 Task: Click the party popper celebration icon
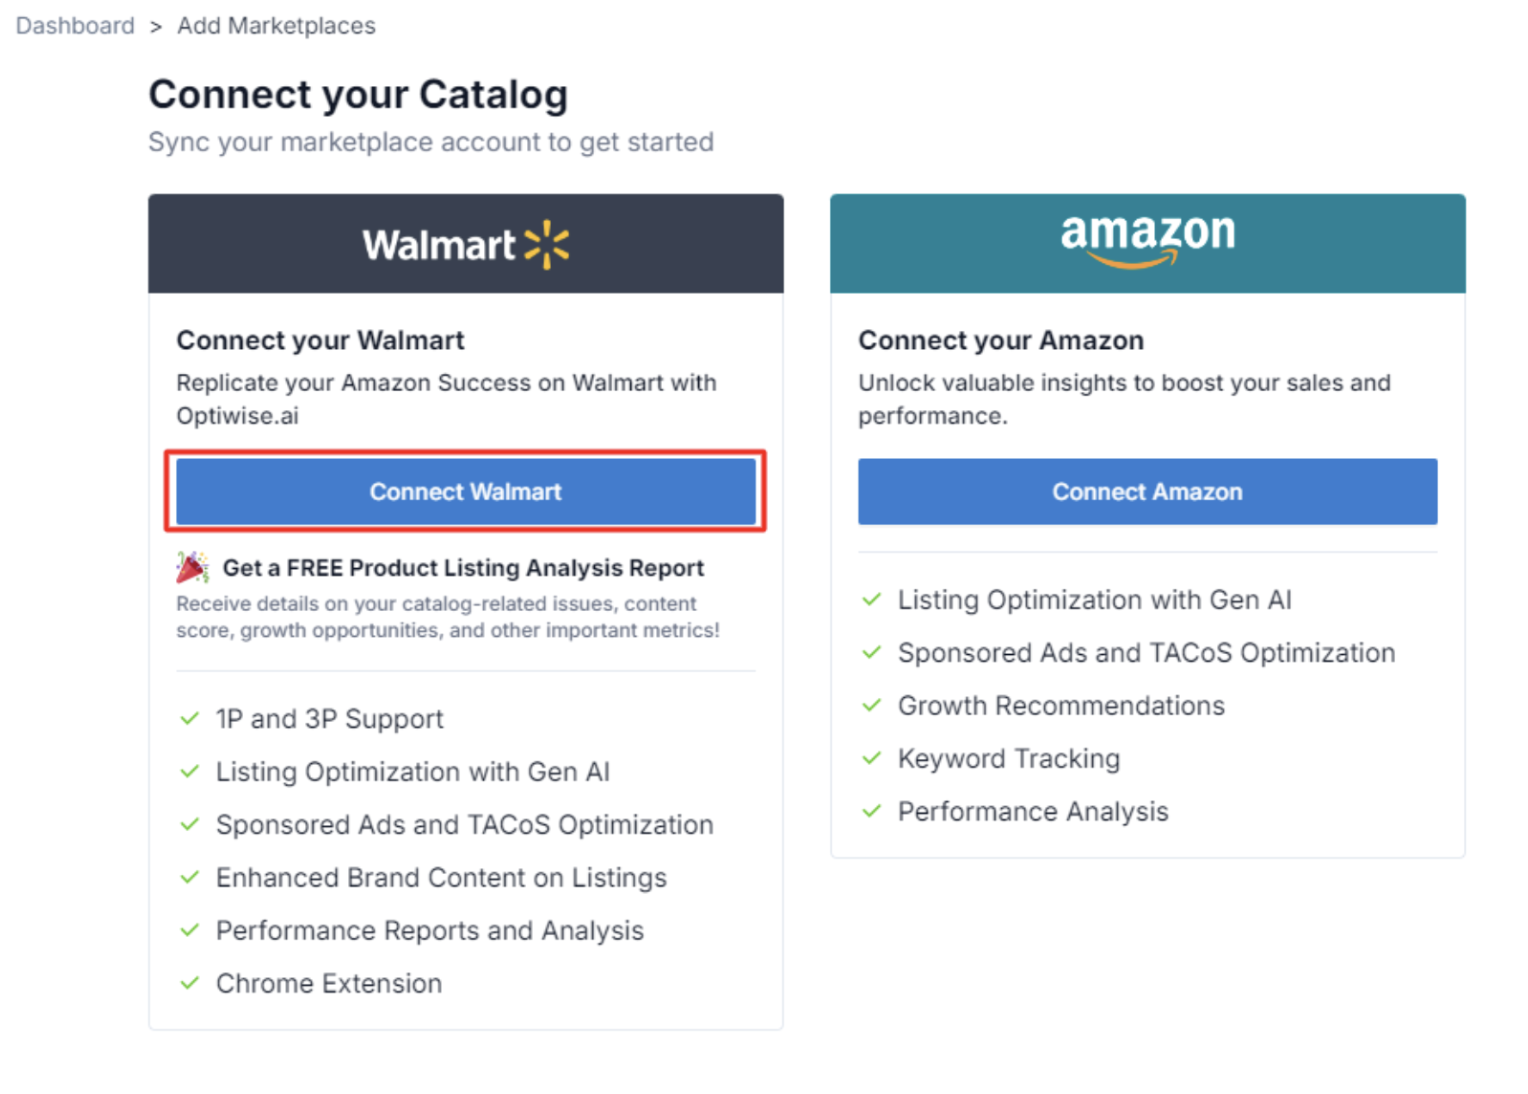pos(192,568)
